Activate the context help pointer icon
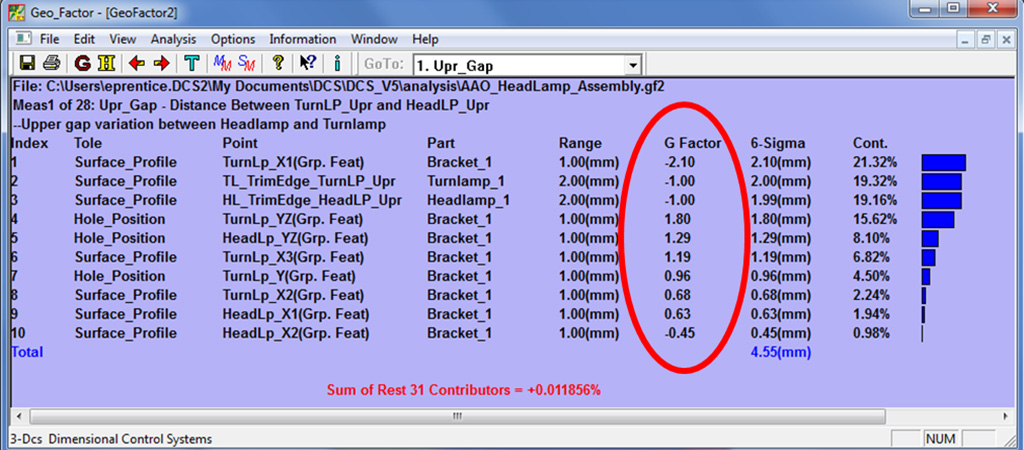The image size is (1024, 450). [308, 64]
